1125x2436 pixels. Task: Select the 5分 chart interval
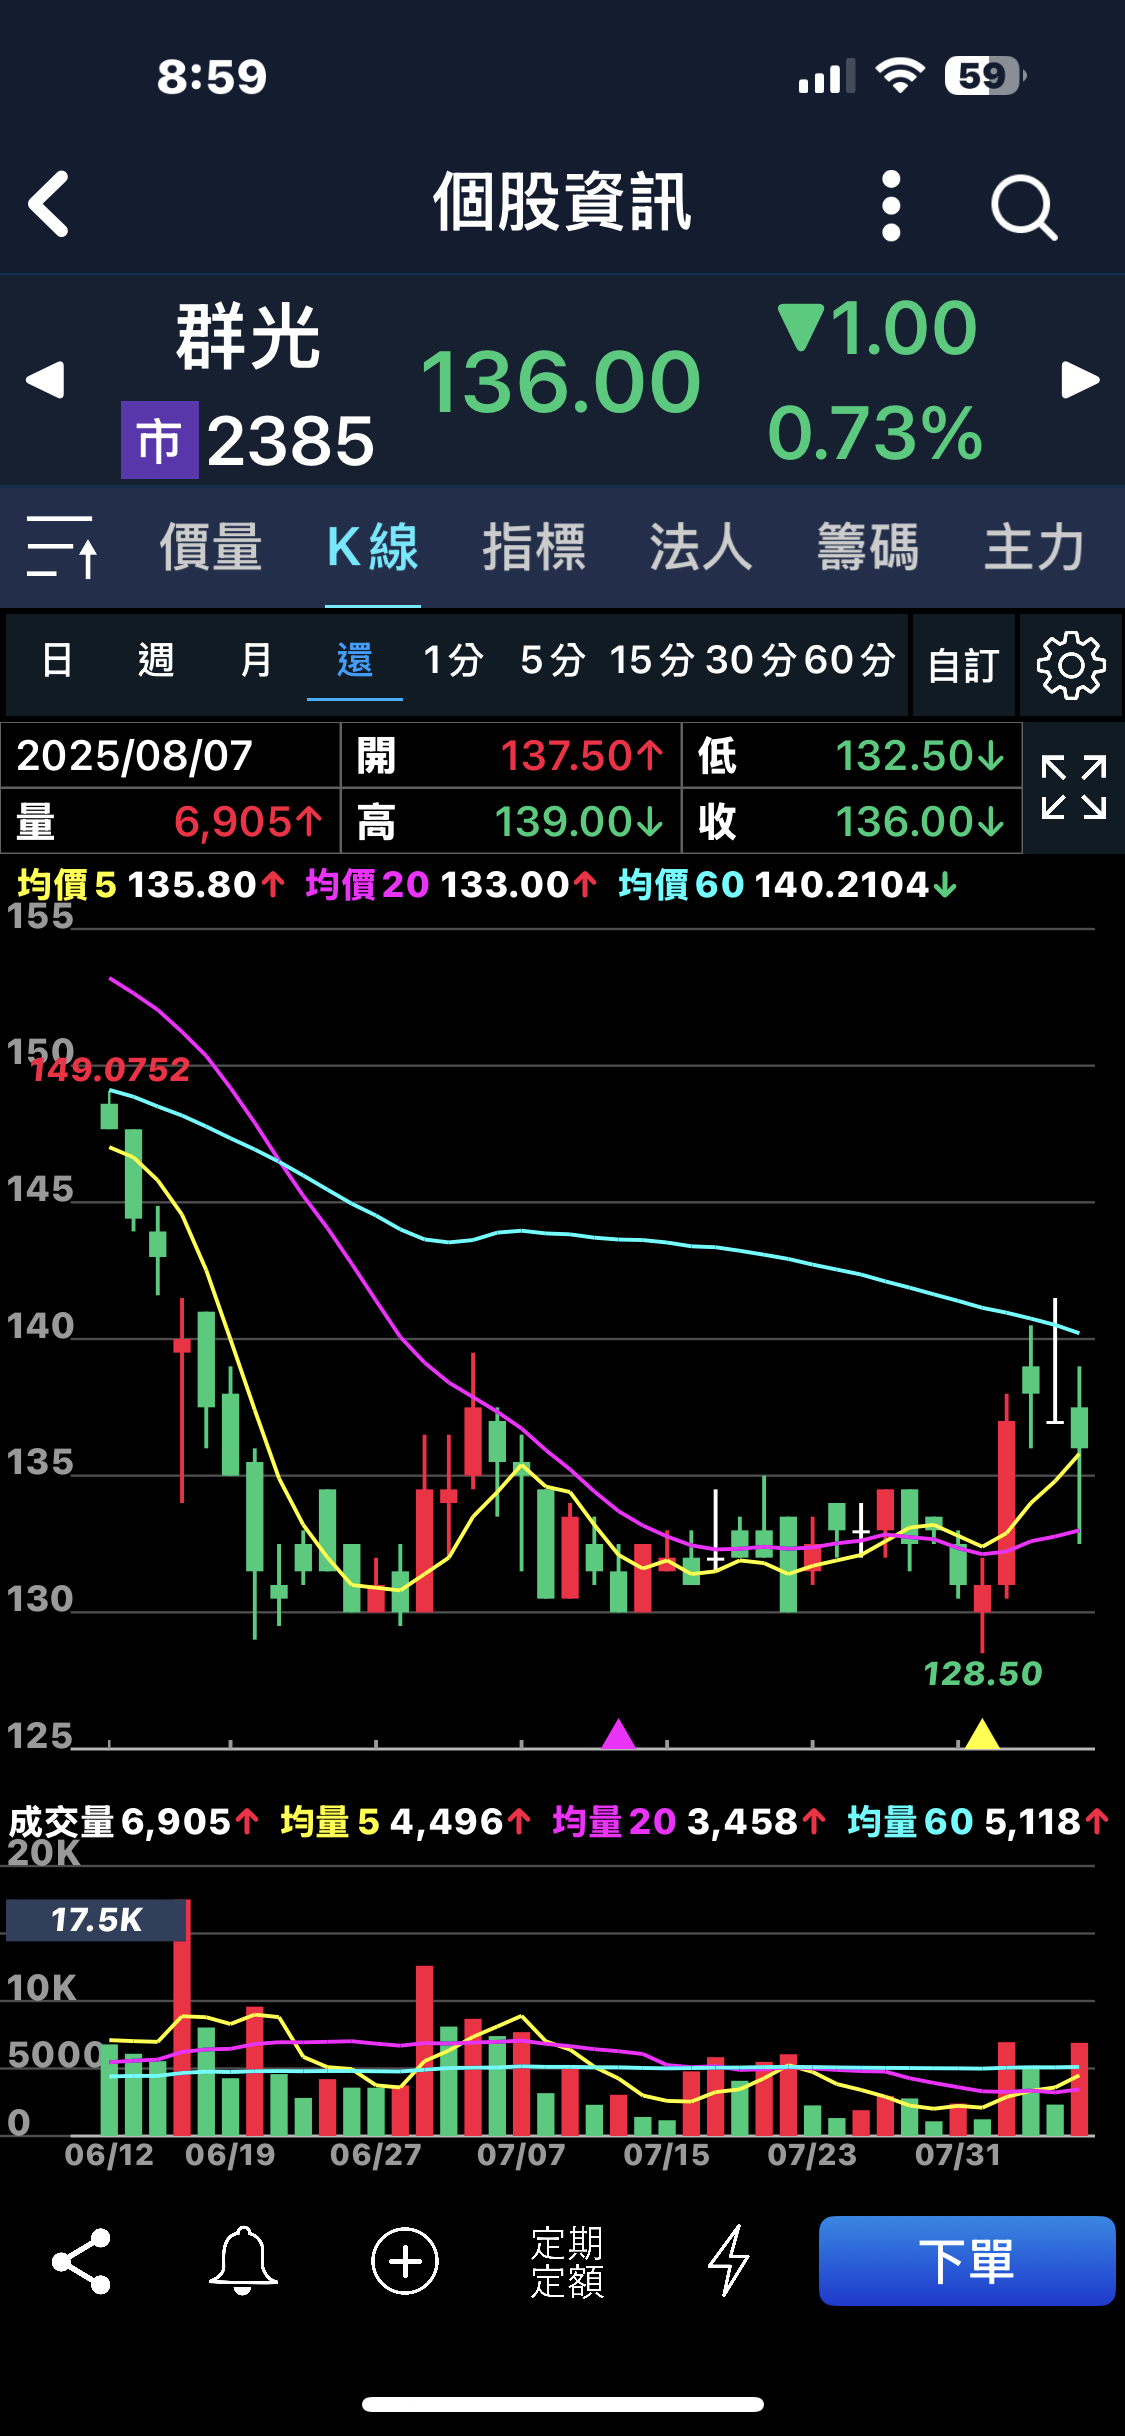coord(553,660)
